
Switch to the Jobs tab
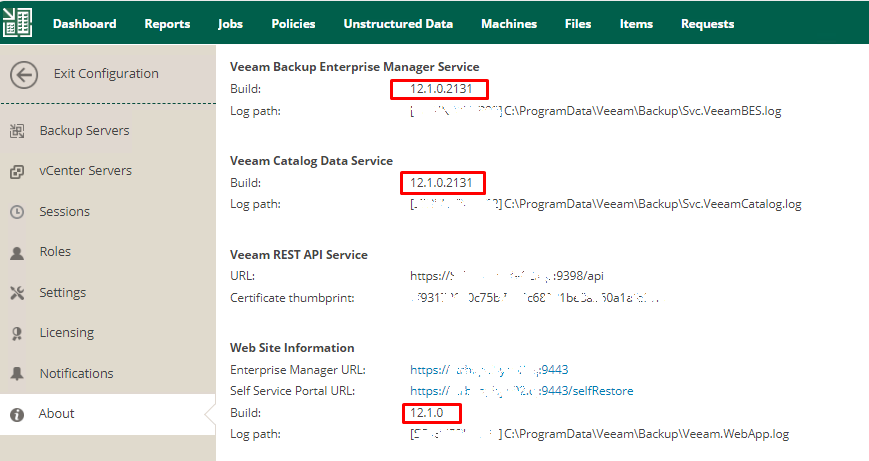[x=230, y=24]
